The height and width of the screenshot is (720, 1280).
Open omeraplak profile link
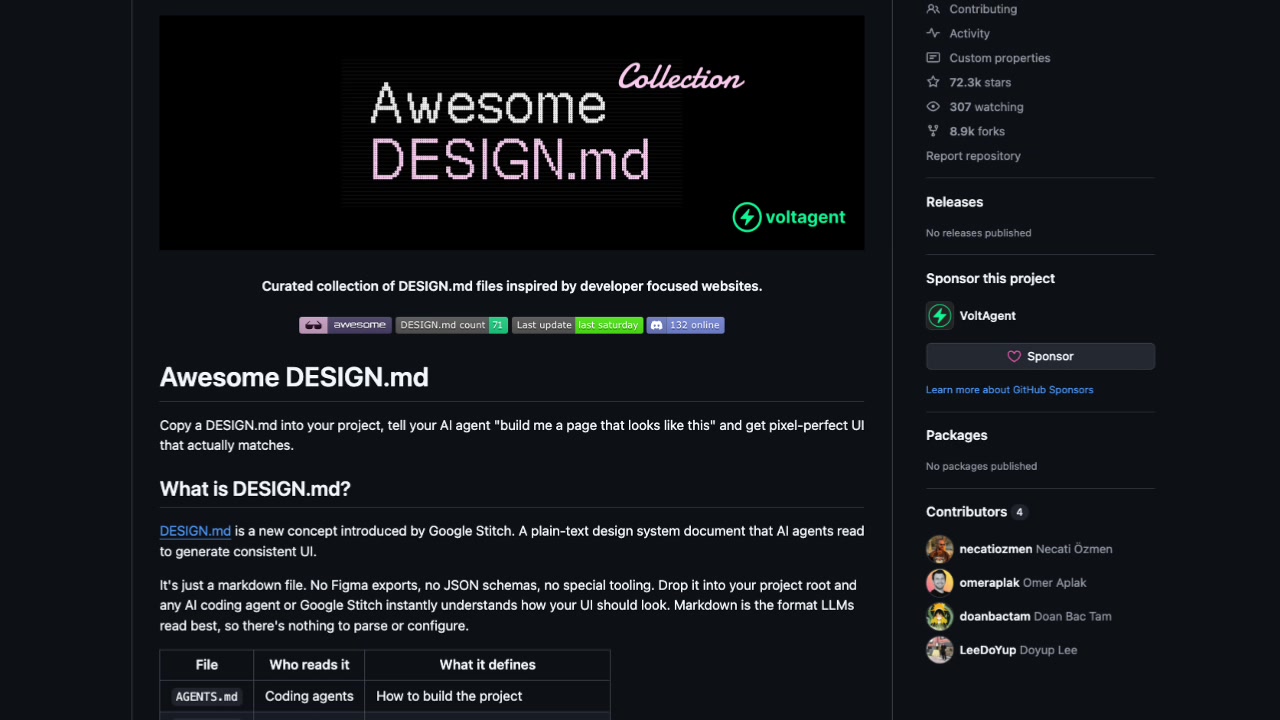click(x=989, y=583)
